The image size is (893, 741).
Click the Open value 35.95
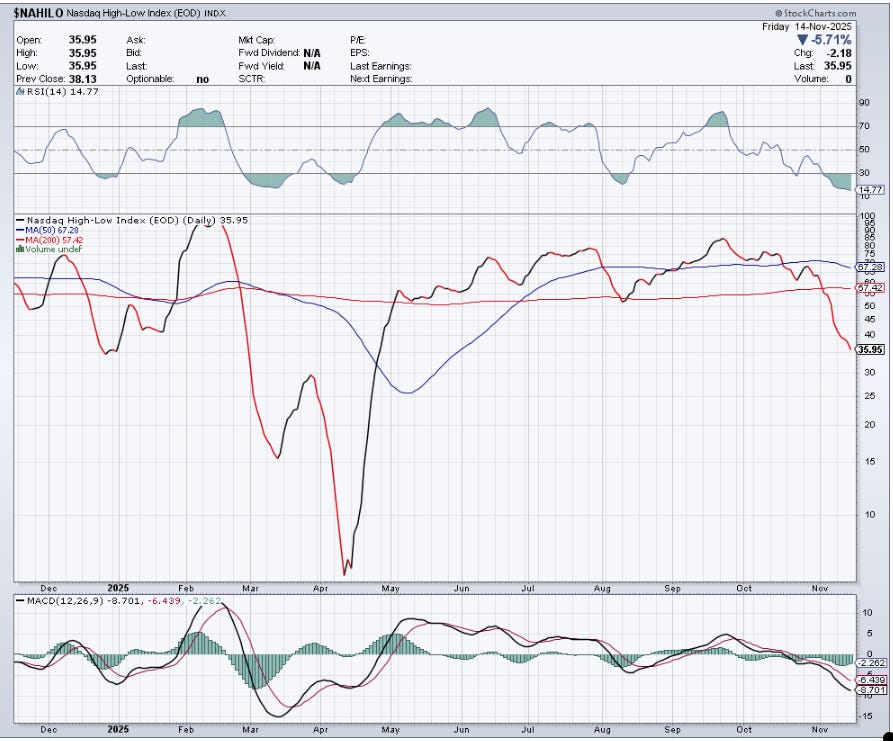point(83,40)
